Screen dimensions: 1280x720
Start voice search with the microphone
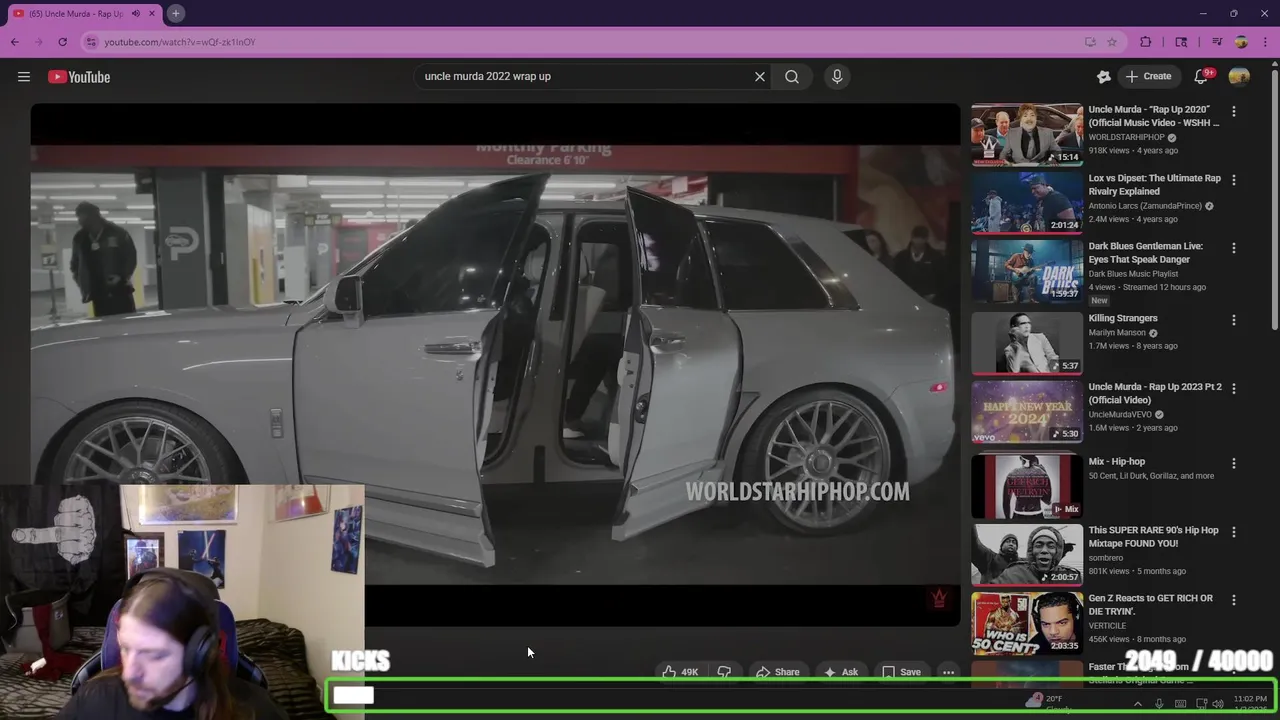837,76
